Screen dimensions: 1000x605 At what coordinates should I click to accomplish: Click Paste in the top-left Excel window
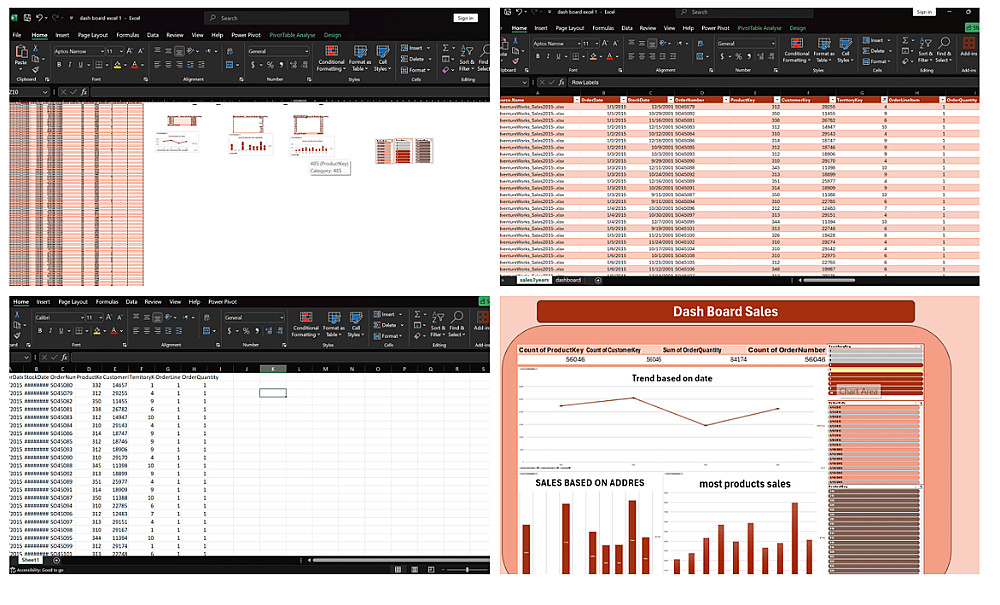(x=21, y=56)
